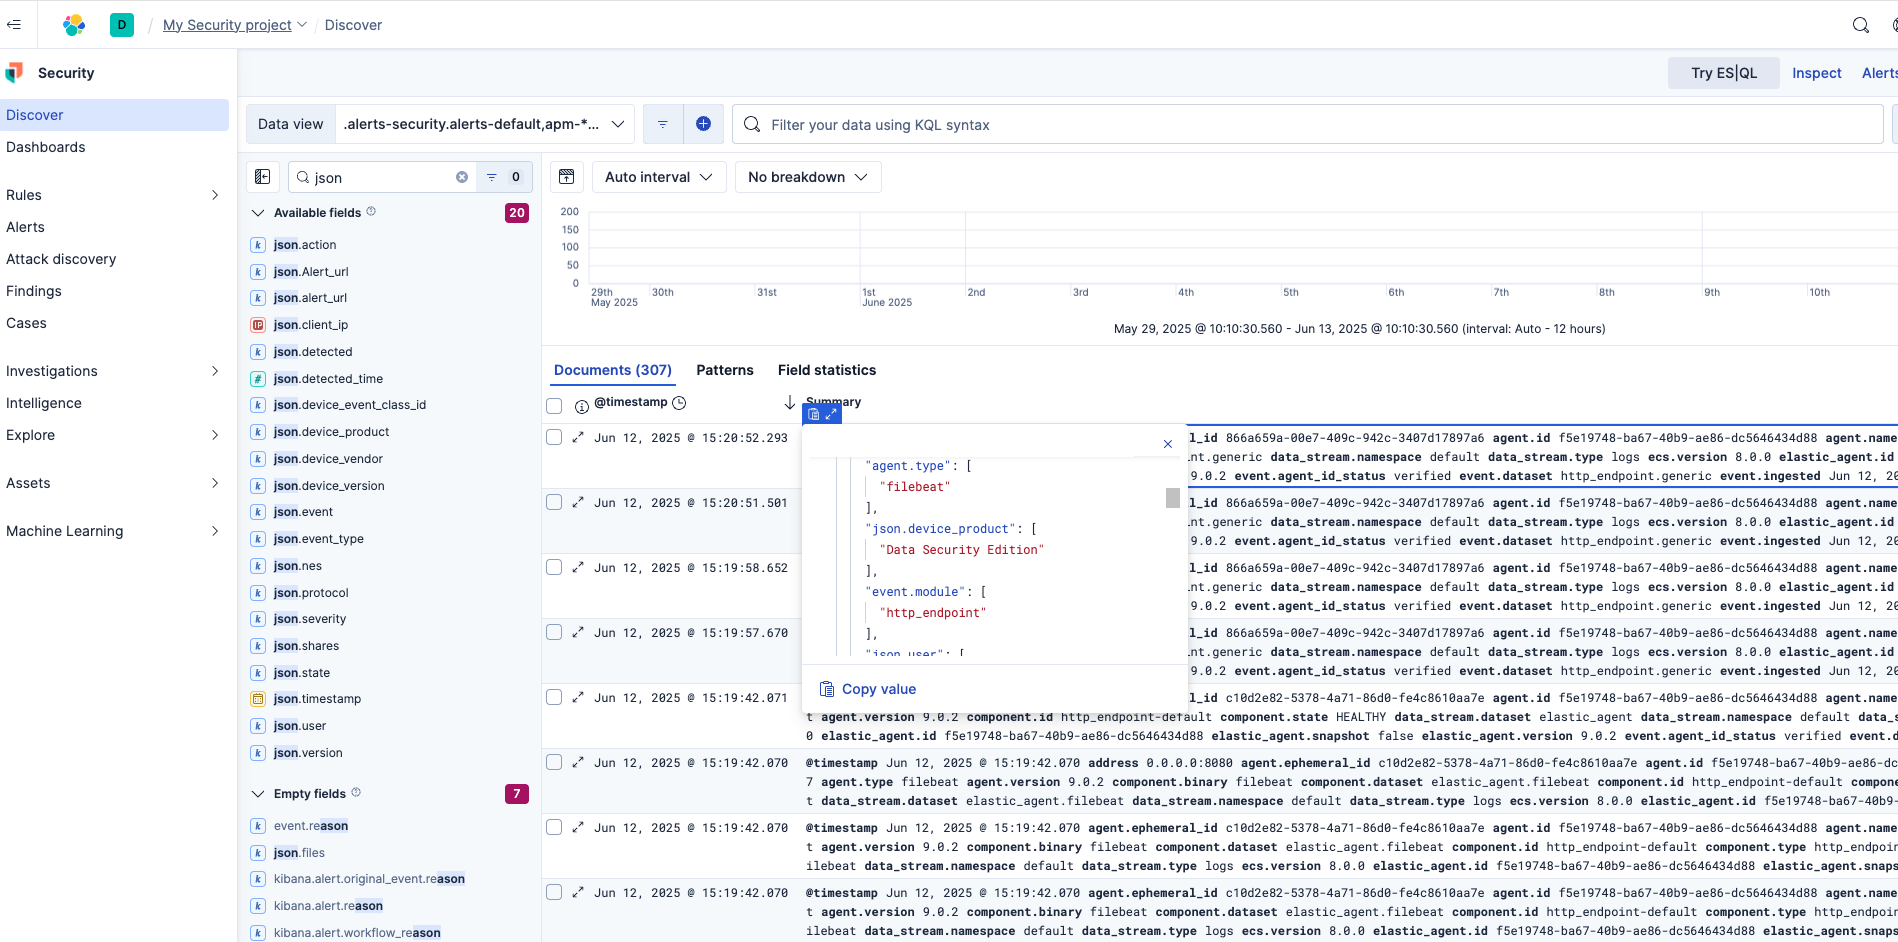Click the Try ES|QL button

[x=1724, y=73]
